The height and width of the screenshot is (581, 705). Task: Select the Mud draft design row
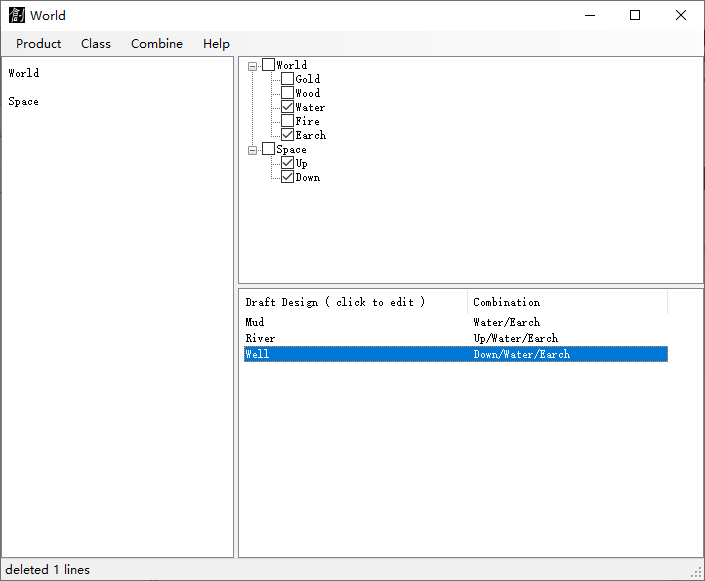coord(255,323)
